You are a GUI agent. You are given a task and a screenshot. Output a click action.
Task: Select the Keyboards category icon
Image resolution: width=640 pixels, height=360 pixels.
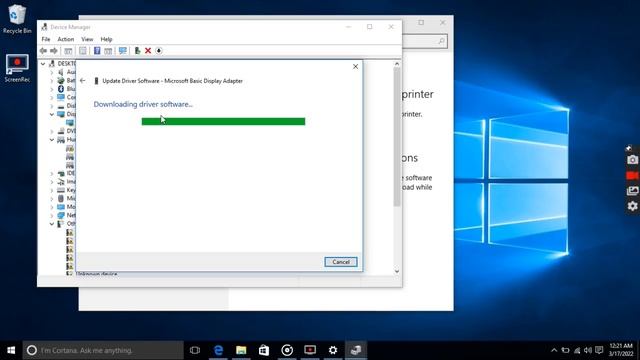[x=61, y=190]
